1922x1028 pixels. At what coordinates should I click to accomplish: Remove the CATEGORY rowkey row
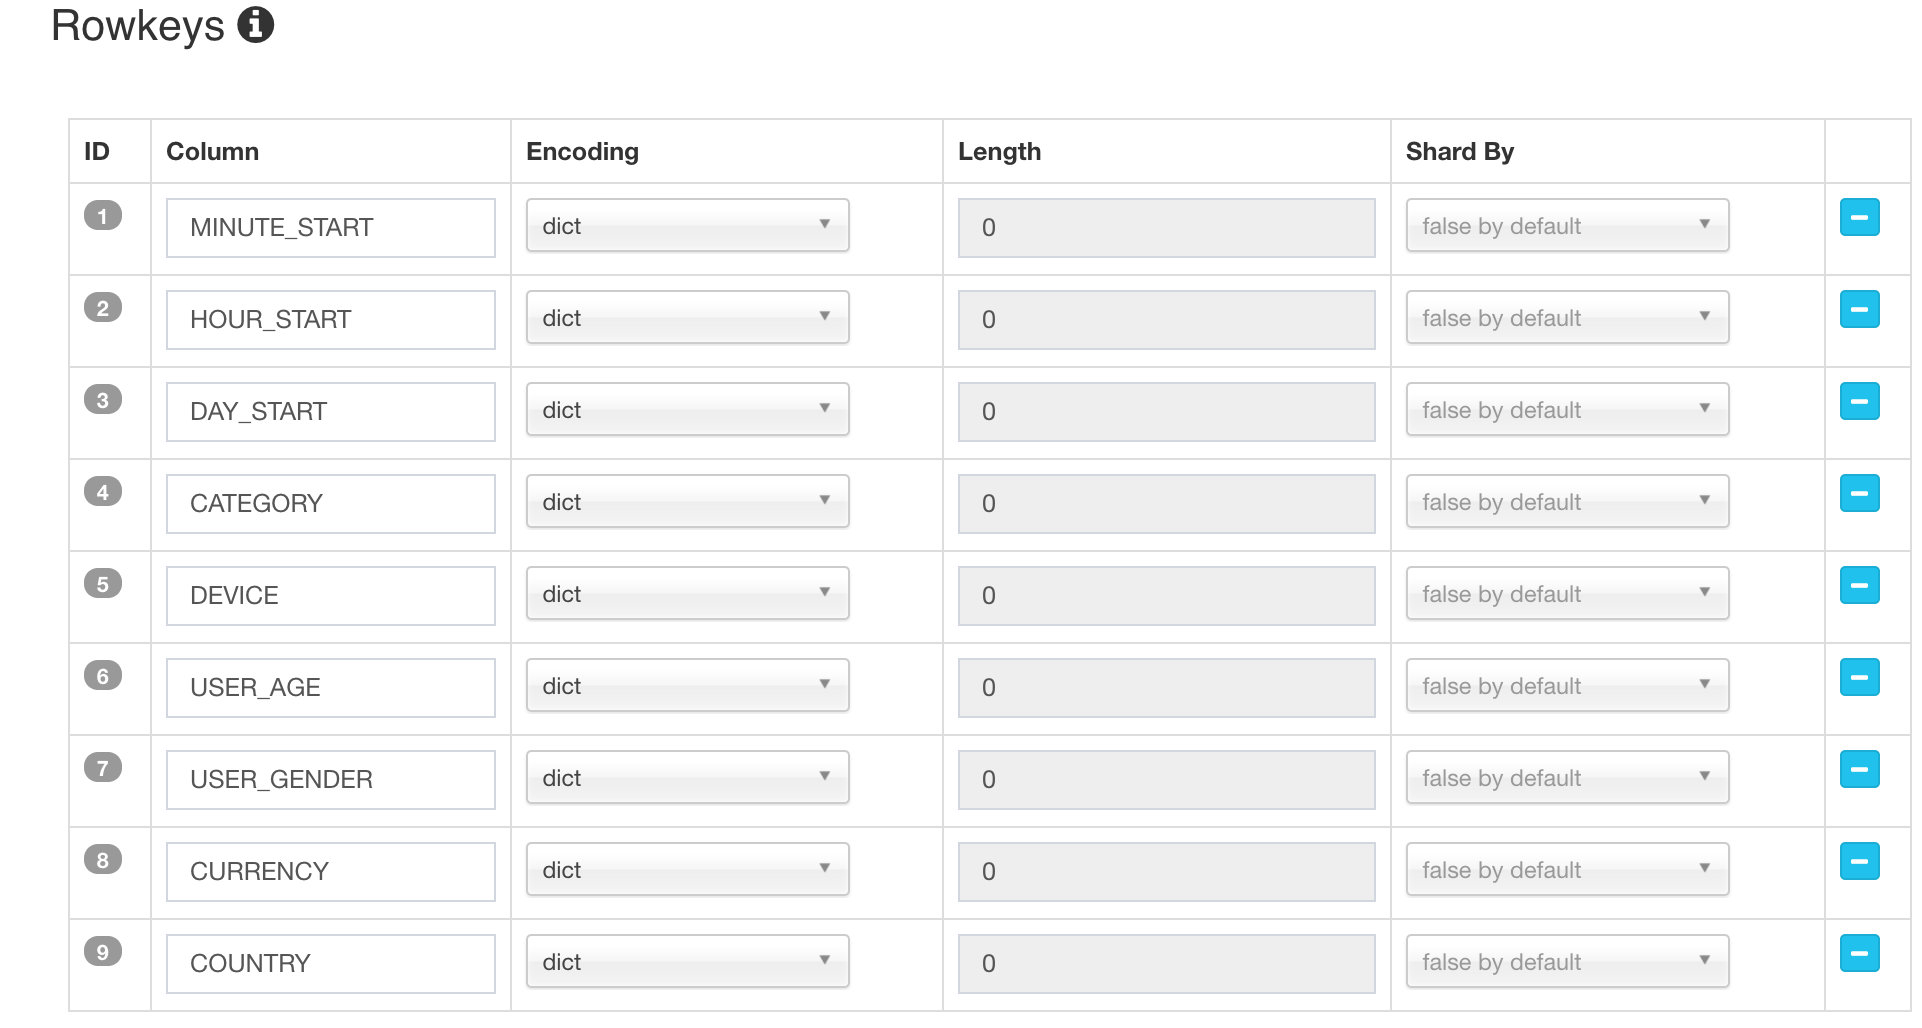pyautogui.click(x=1859, y=493)
